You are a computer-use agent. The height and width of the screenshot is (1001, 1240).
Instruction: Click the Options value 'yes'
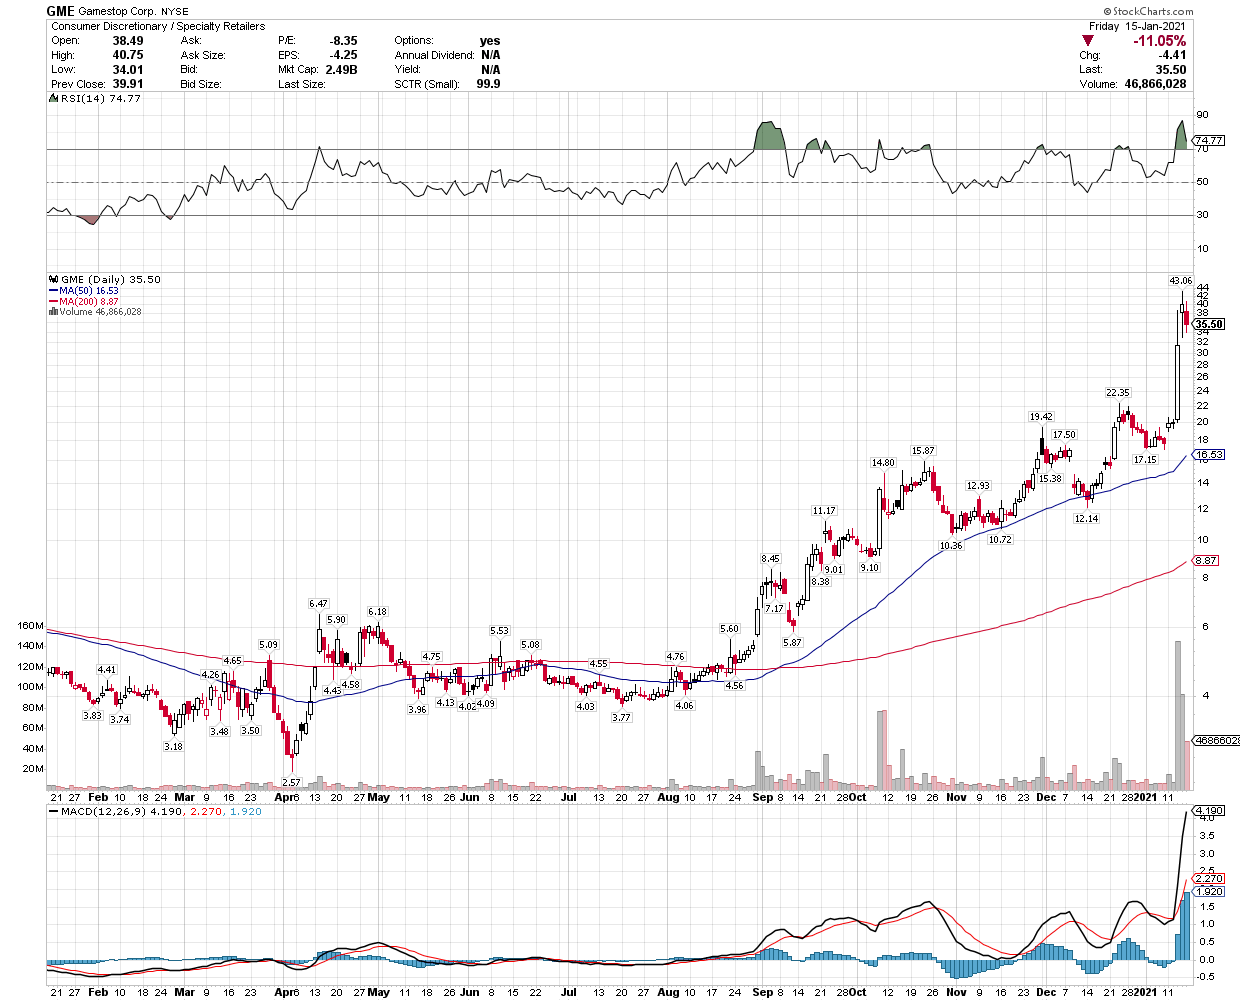click(x=489, y=41)
